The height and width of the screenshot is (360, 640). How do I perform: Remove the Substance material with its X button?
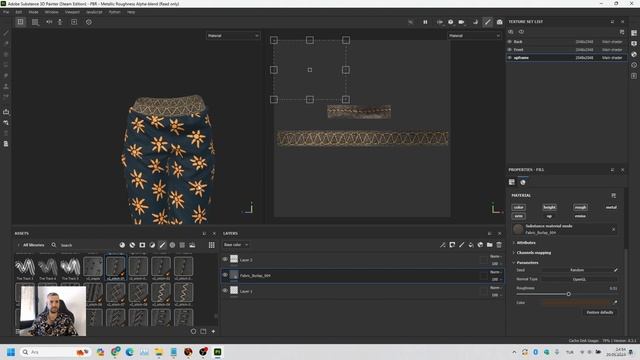click(x=613, y=229)
